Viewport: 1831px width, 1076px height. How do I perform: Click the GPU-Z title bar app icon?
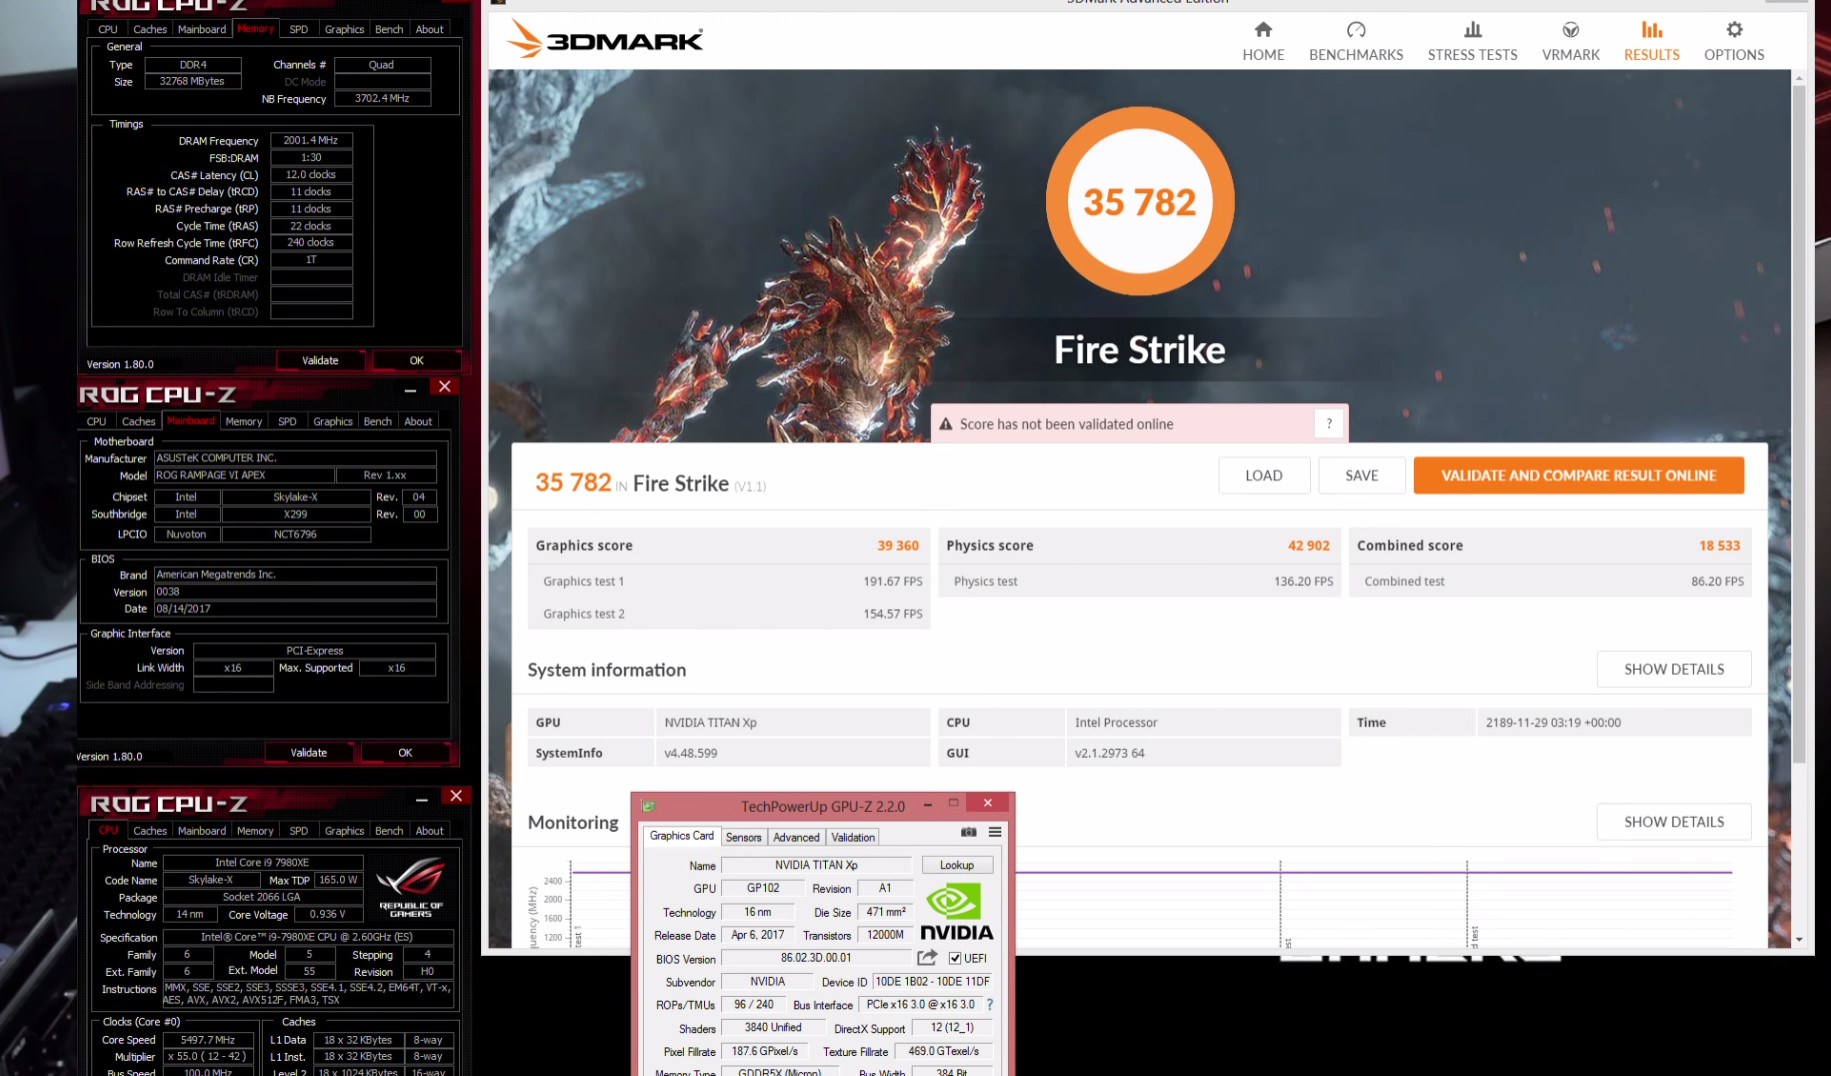pyautogui.click(x=648, y=806)
